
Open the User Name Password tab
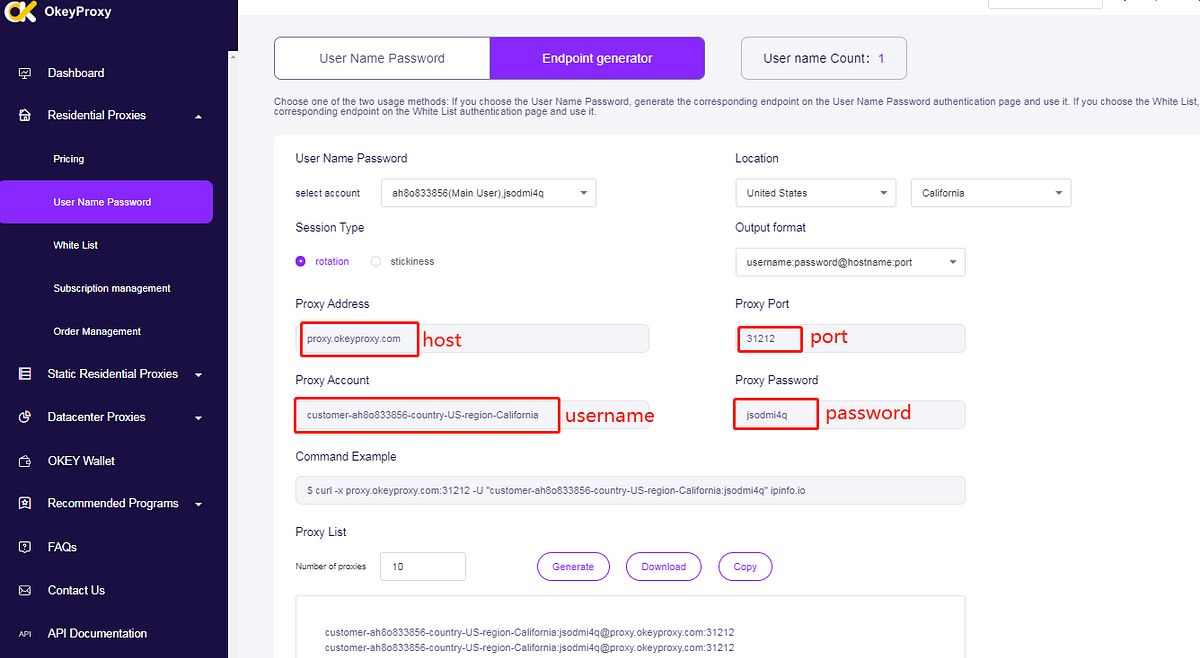tap(382, 58)
